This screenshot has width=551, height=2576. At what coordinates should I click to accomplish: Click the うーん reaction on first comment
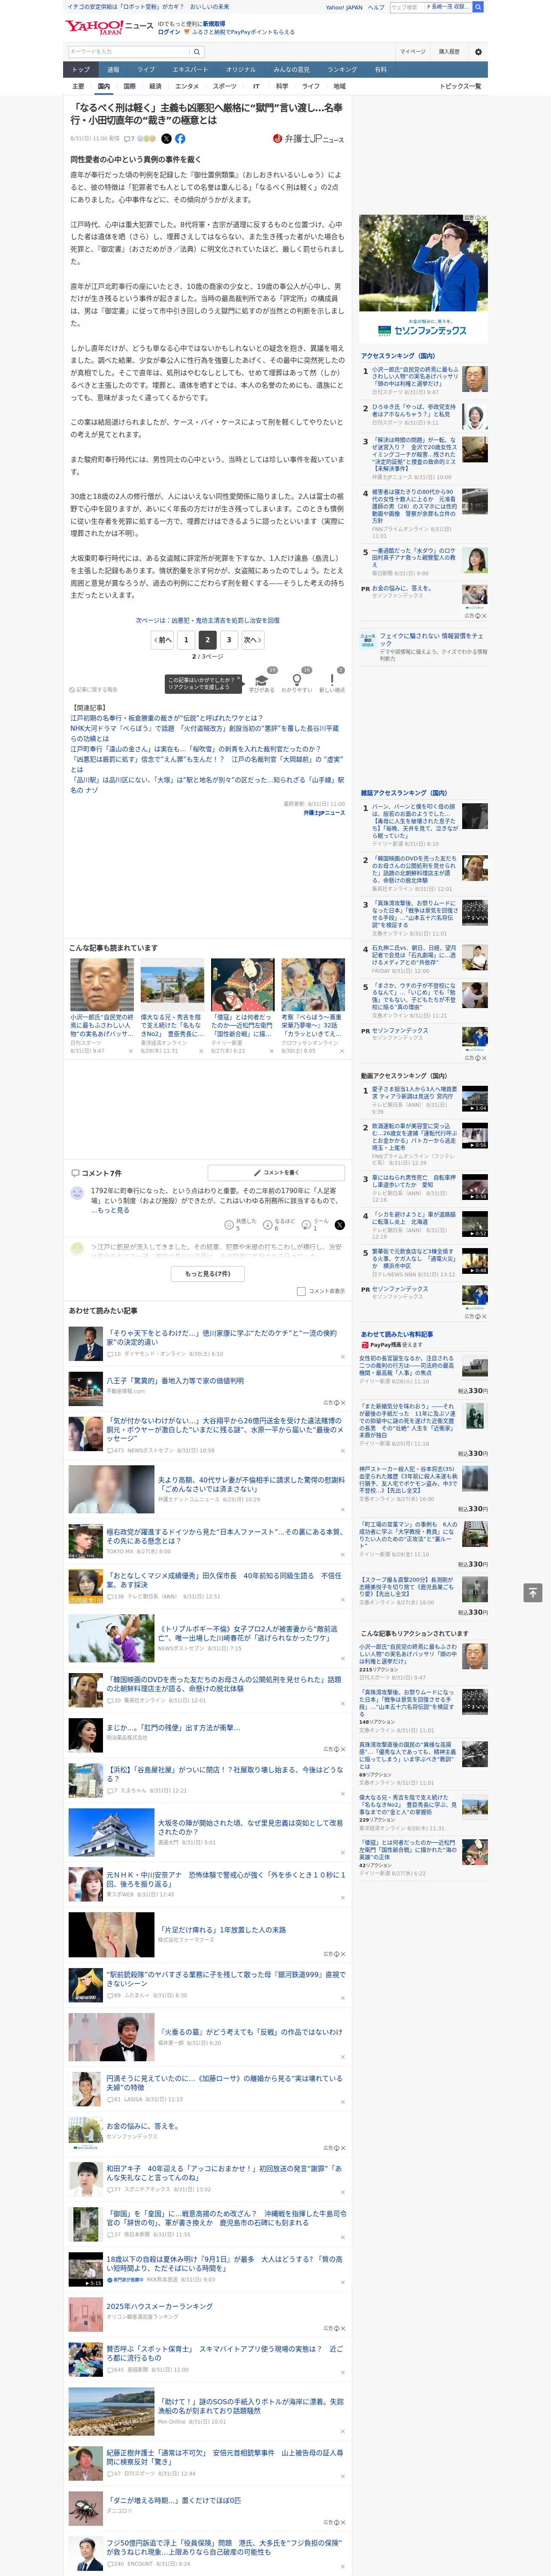(x=316, y=1224)
